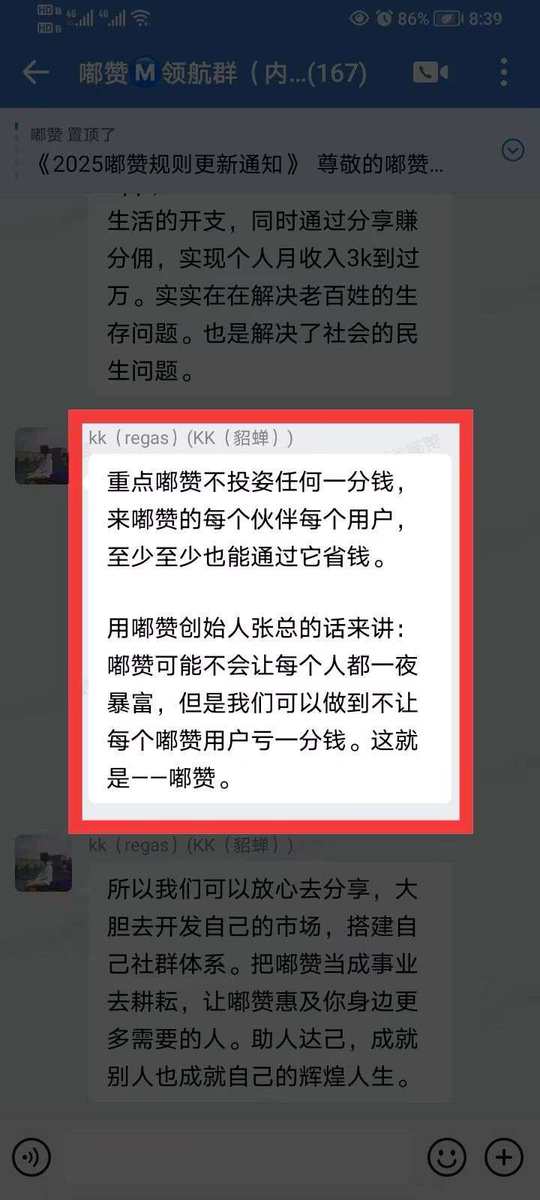Tap the alarm clock status icon
Image resolution: width=540 pixels, height=1200 pixels.
click(385, 18)
